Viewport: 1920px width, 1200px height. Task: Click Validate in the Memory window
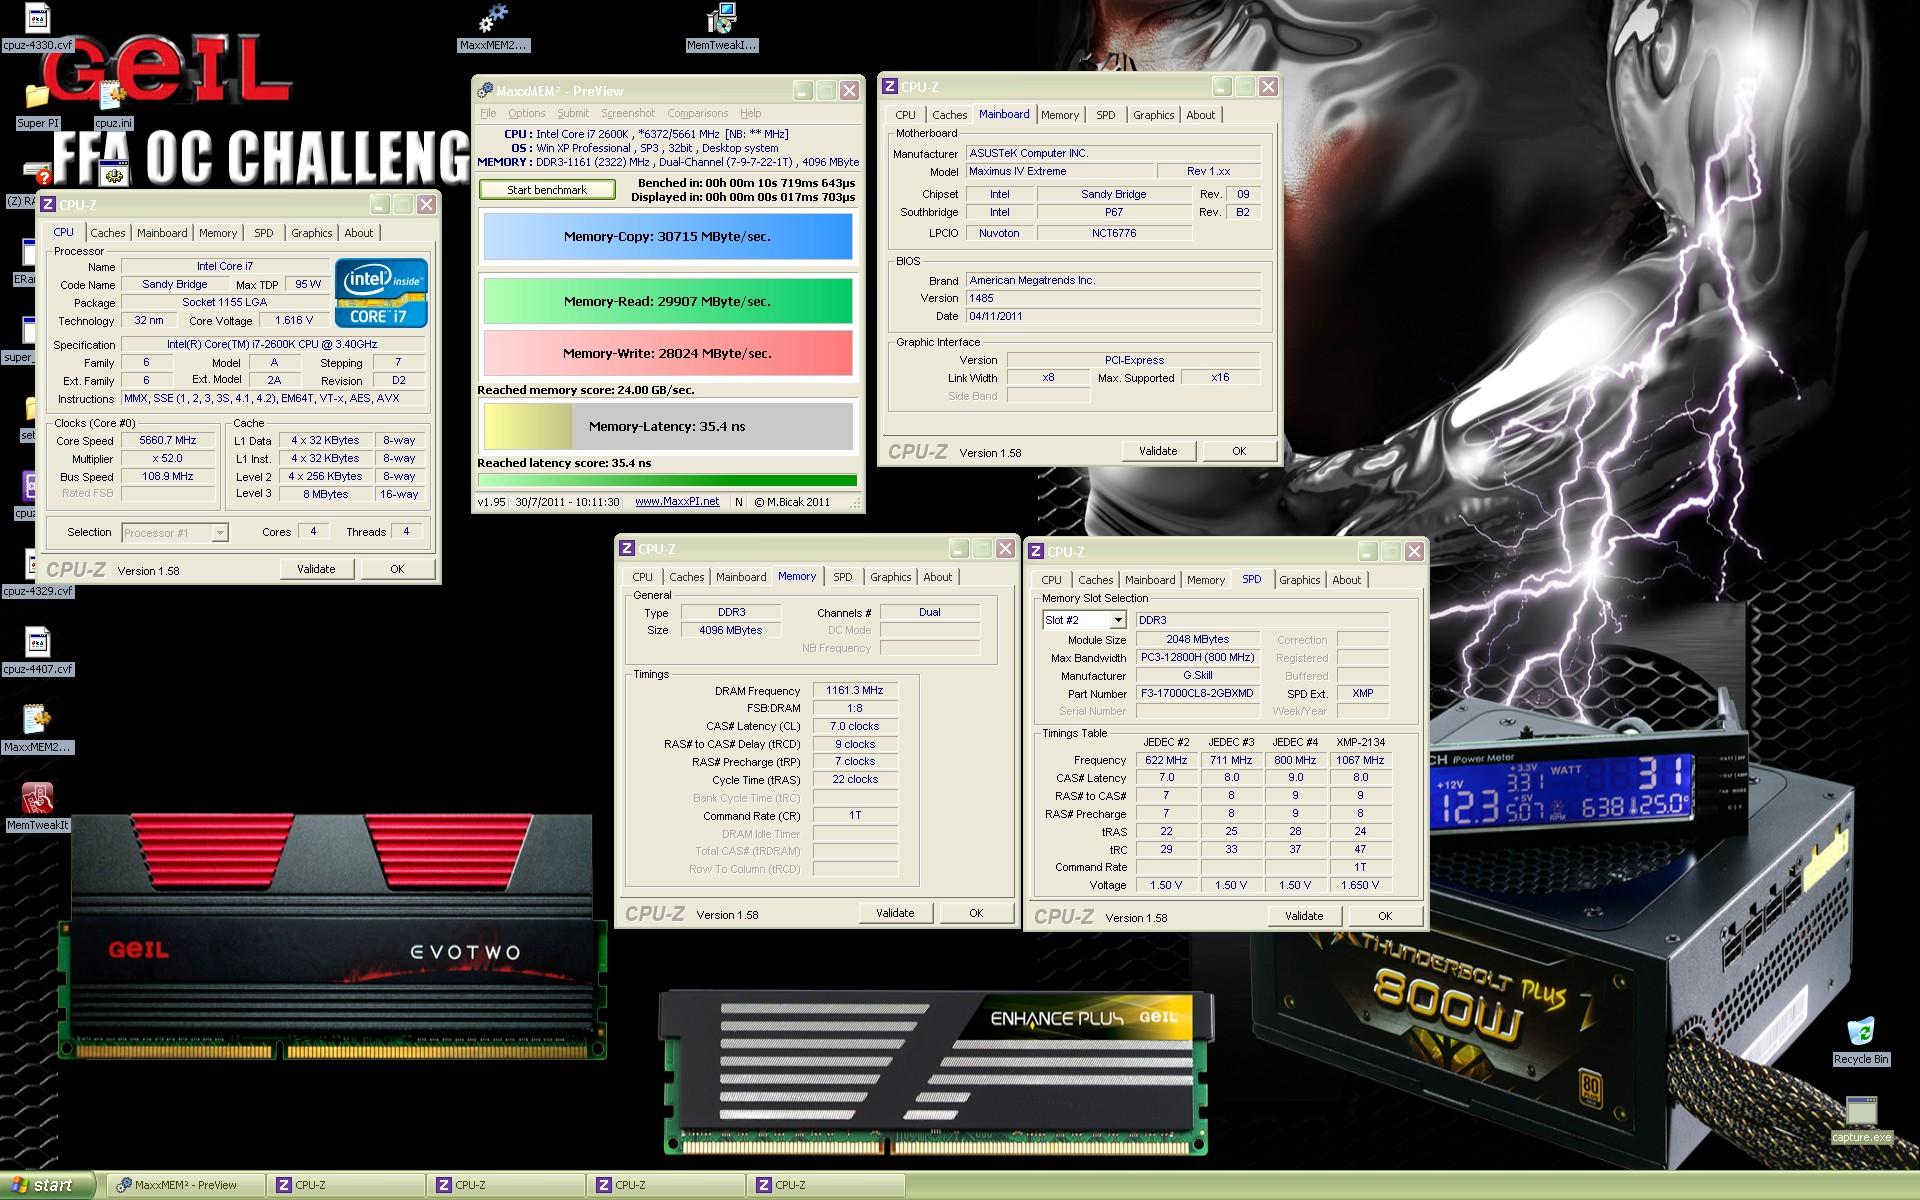pyautogui.click(x=895, y=913)
